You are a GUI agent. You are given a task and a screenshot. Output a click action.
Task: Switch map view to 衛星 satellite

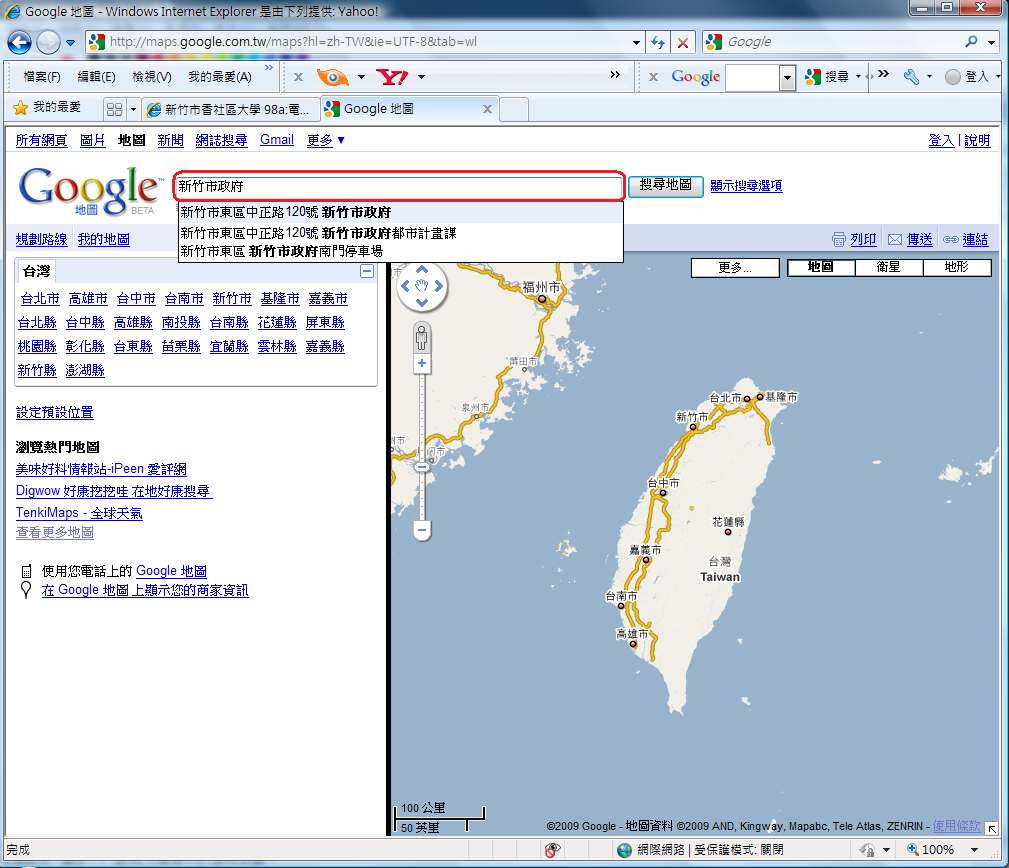pos(888,267)
